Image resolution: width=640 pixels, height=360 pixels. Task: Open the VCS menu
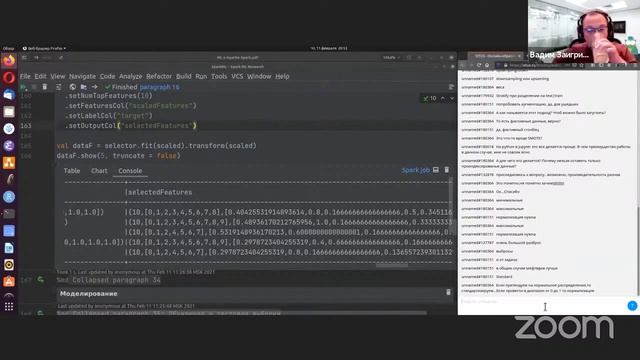pos(237,76)
